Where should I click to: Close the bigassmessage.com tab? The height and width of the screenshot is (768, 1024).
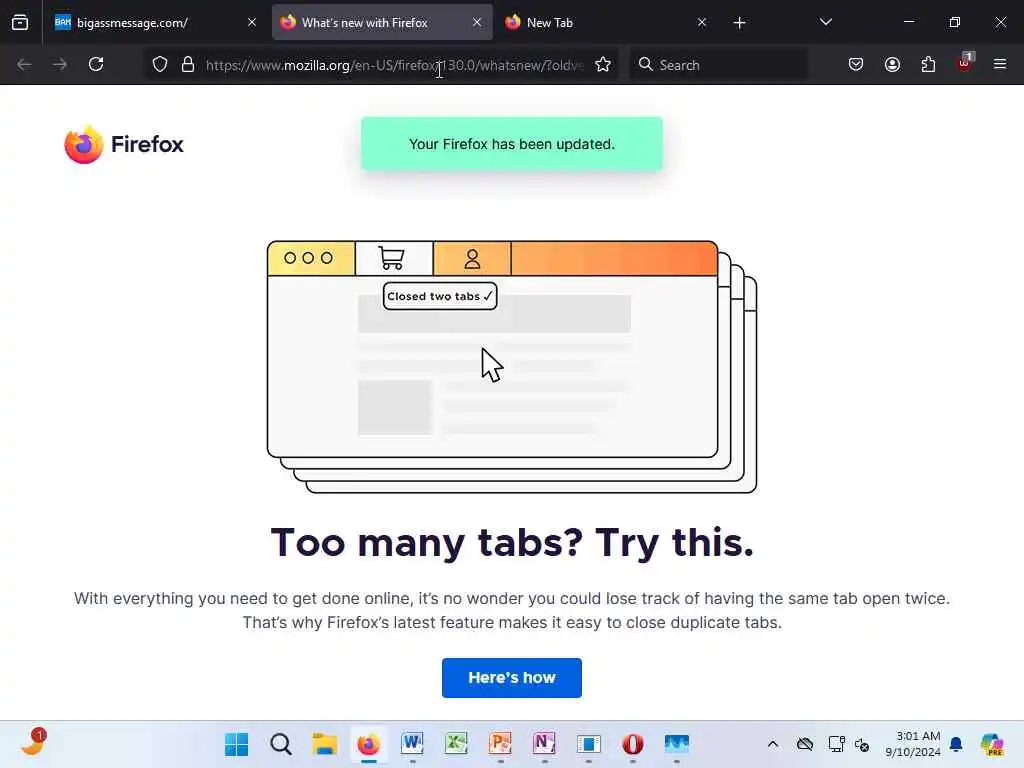tap(251, 23)
